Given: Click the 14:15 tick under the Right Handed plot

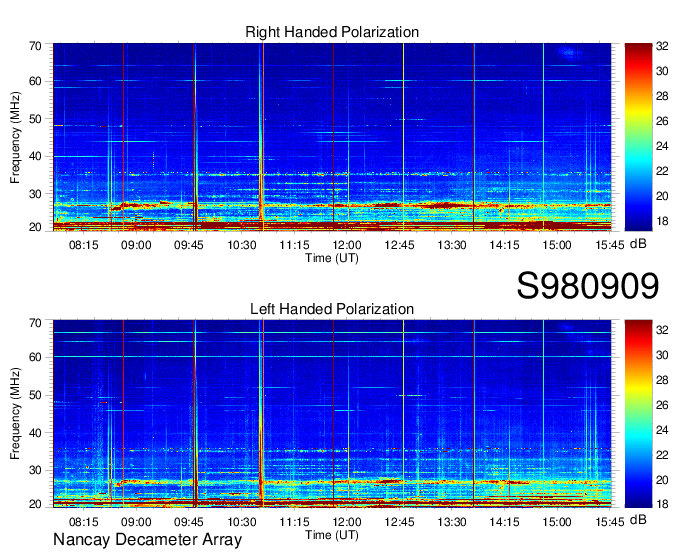Looking at the screenshot, I should coord(504,245).
